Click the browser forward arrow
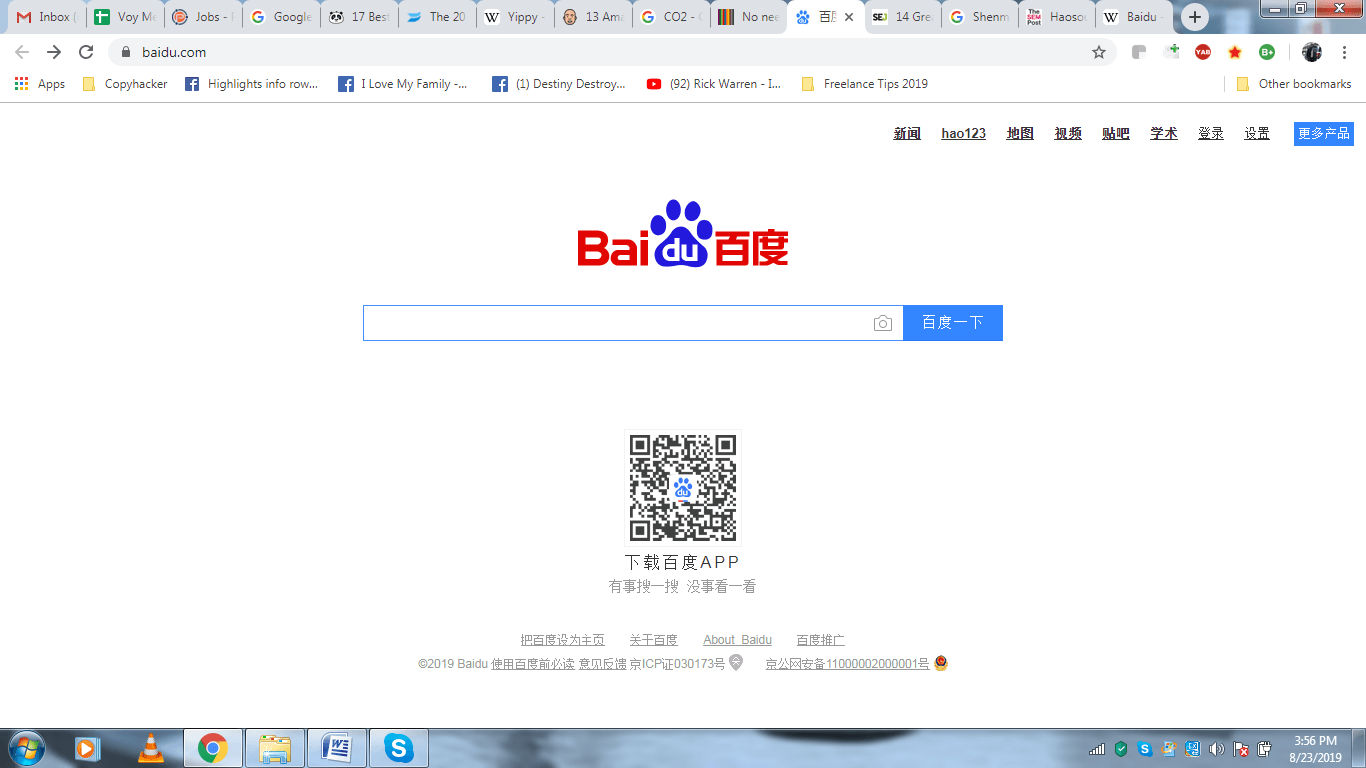This screenshot has width=1366, height=768. tap(54, 52)
